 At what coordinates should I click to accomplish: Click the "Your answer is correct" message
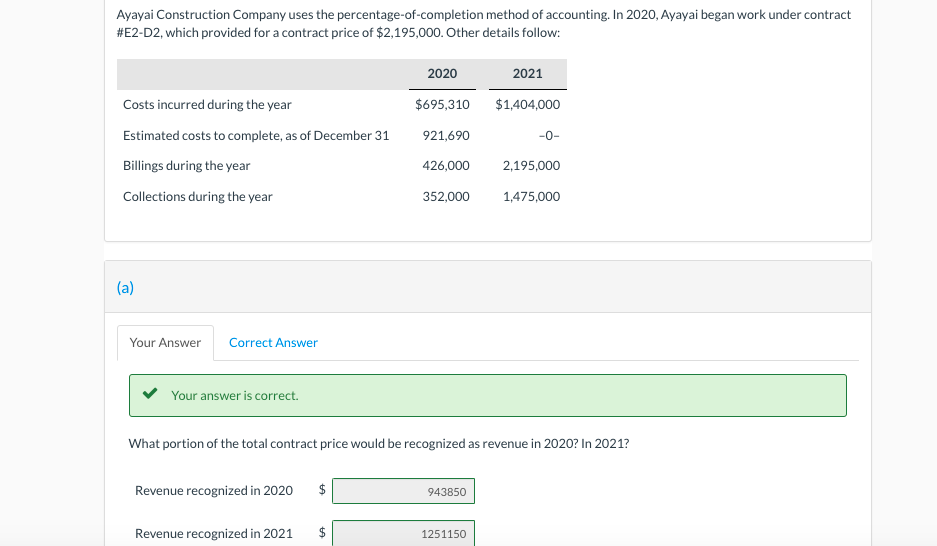tap(234, 396)
